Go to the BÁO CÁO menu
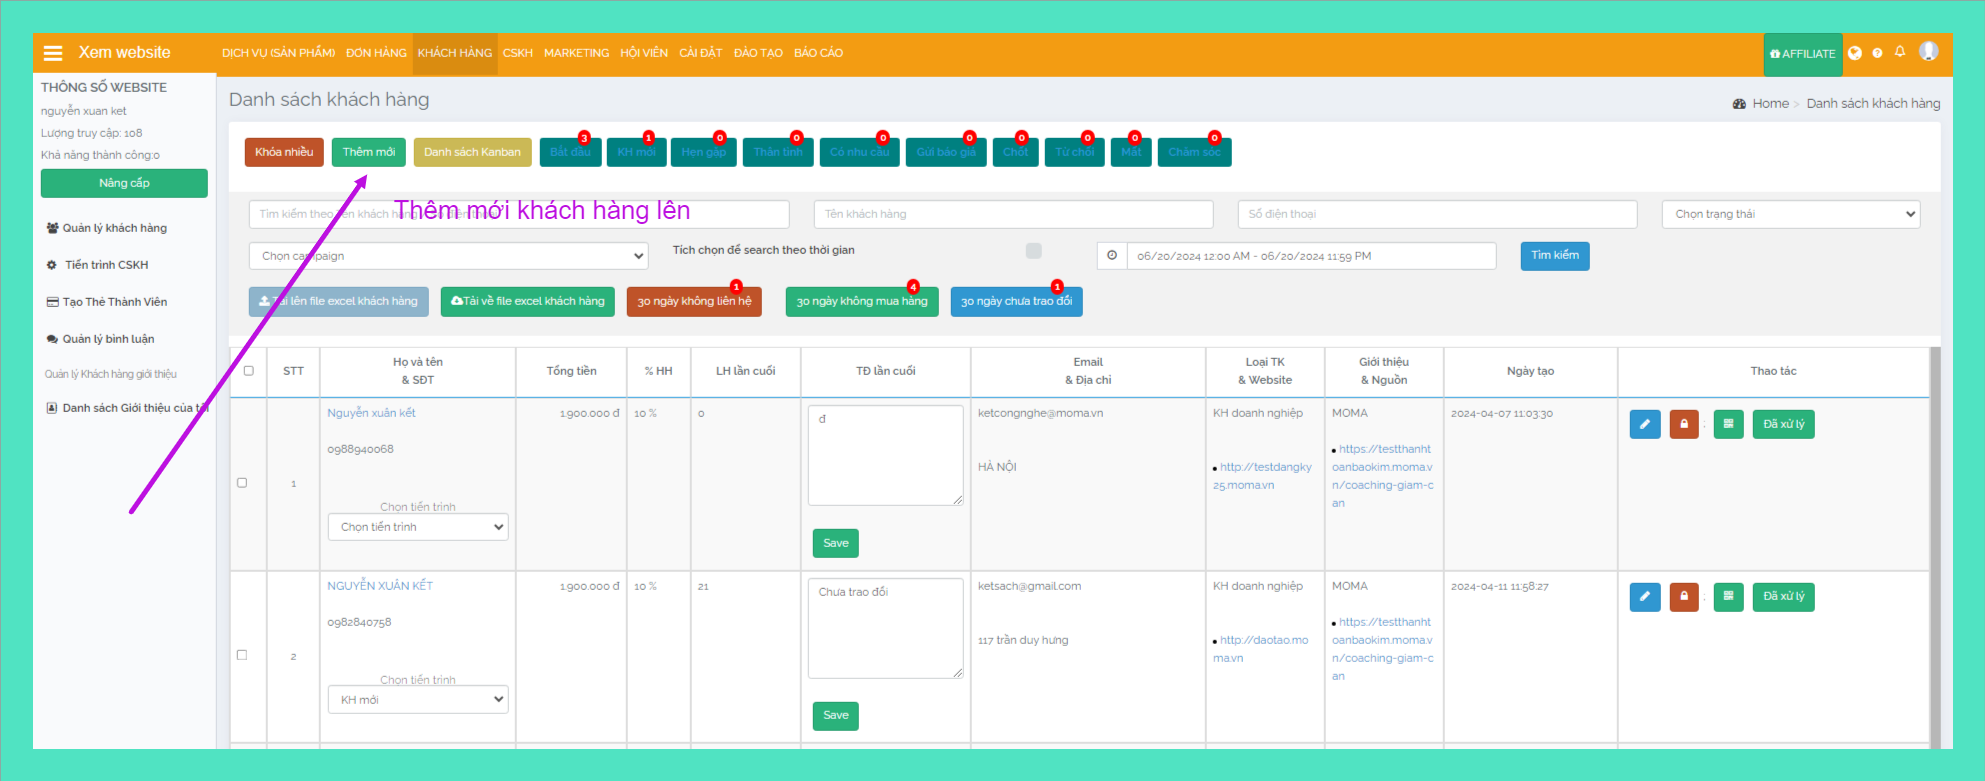 tap(818, 53)
